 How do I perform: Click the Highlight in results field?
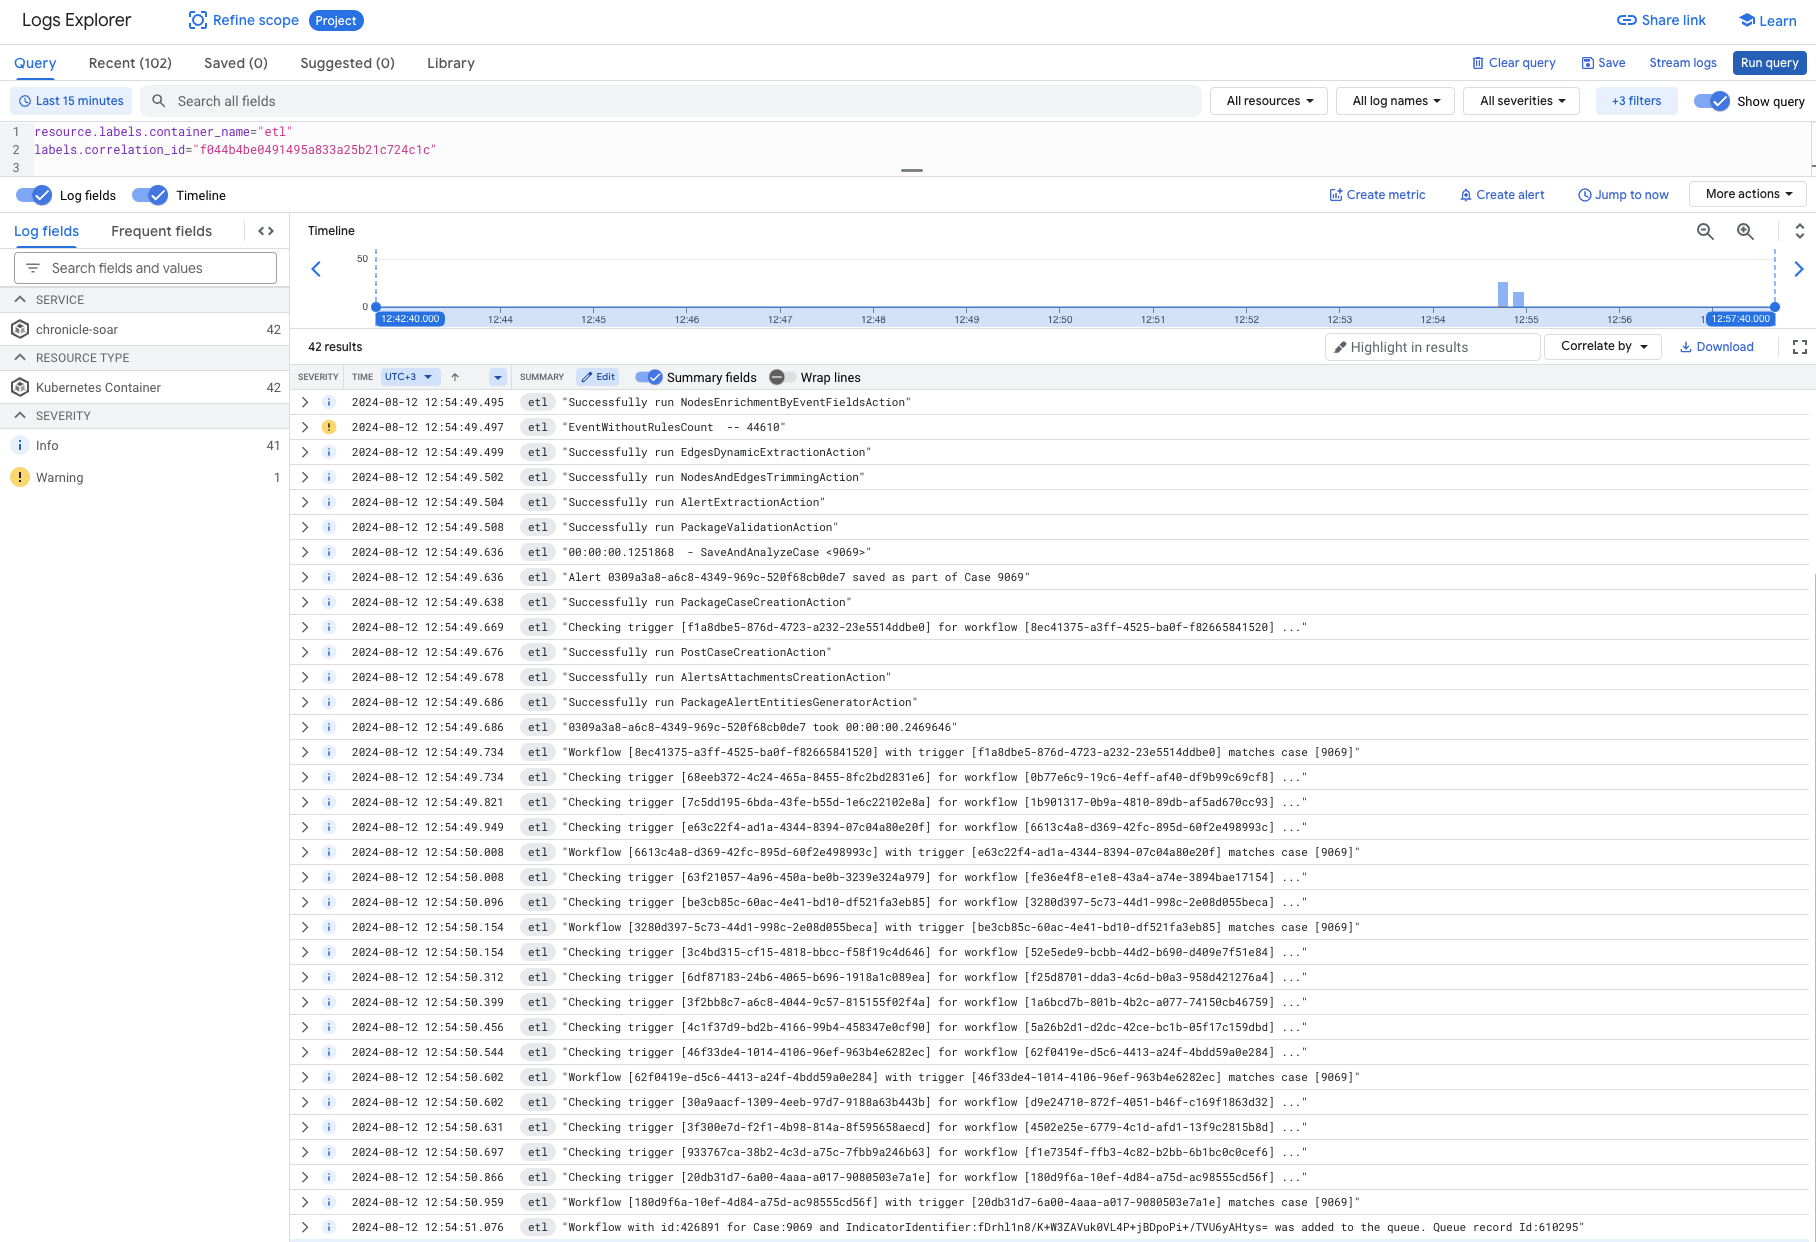(1432, 346)
